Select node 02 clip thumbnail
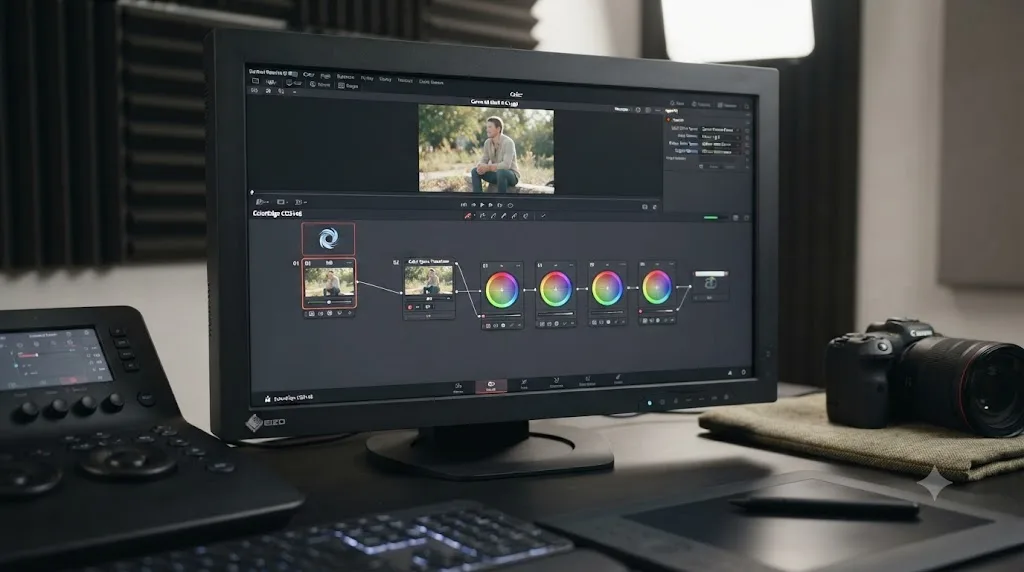 [429, 281]
